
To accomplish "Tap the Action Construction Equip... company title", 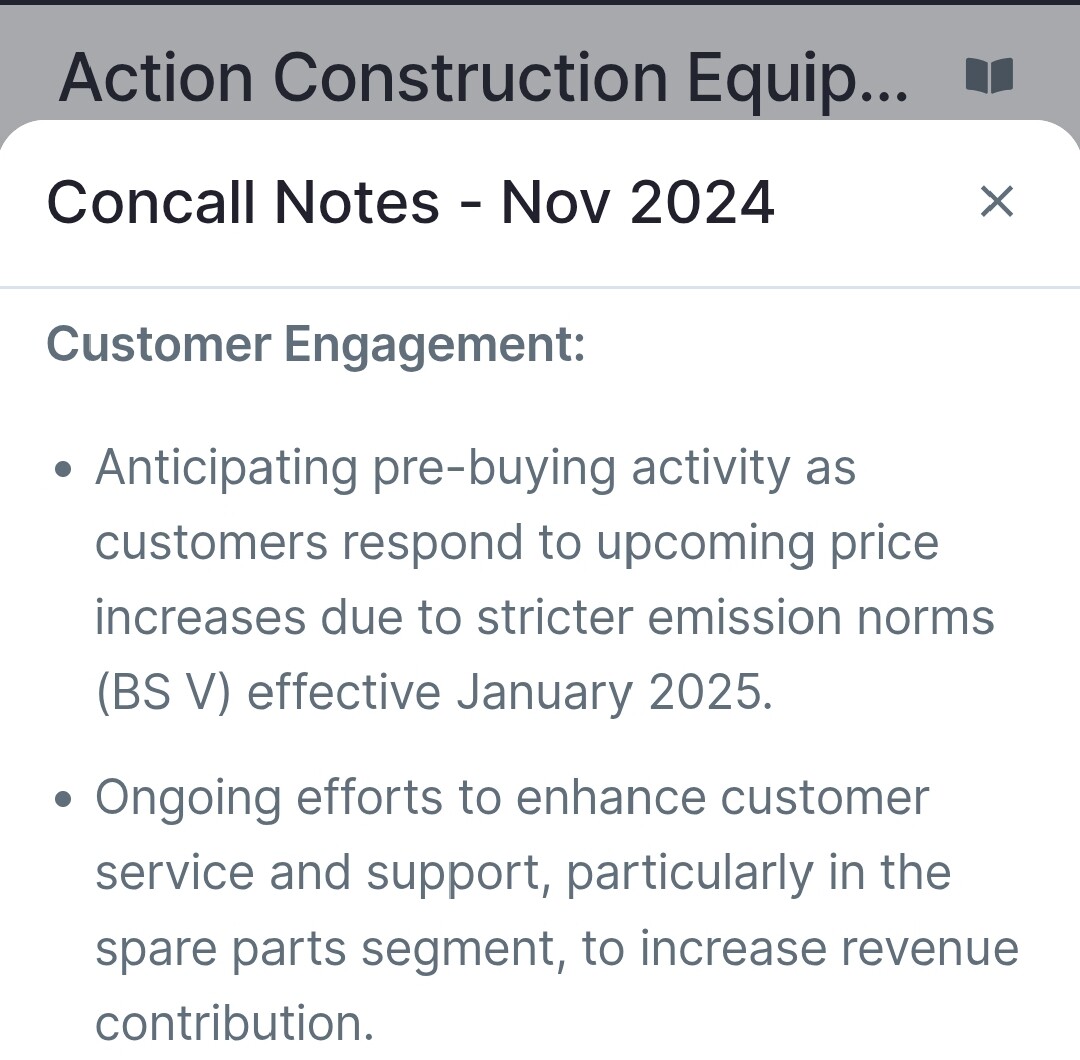I will click(x=484, y=80).
